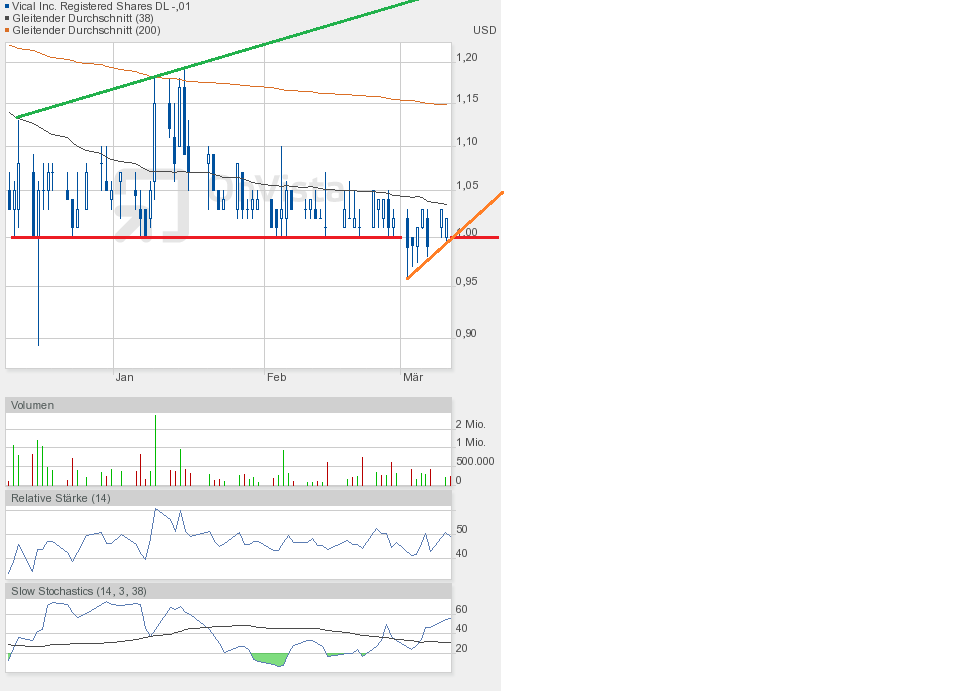Click the 'Mär' label on time axis
This screenshot has height=691, width=960.
pos(412,377)
